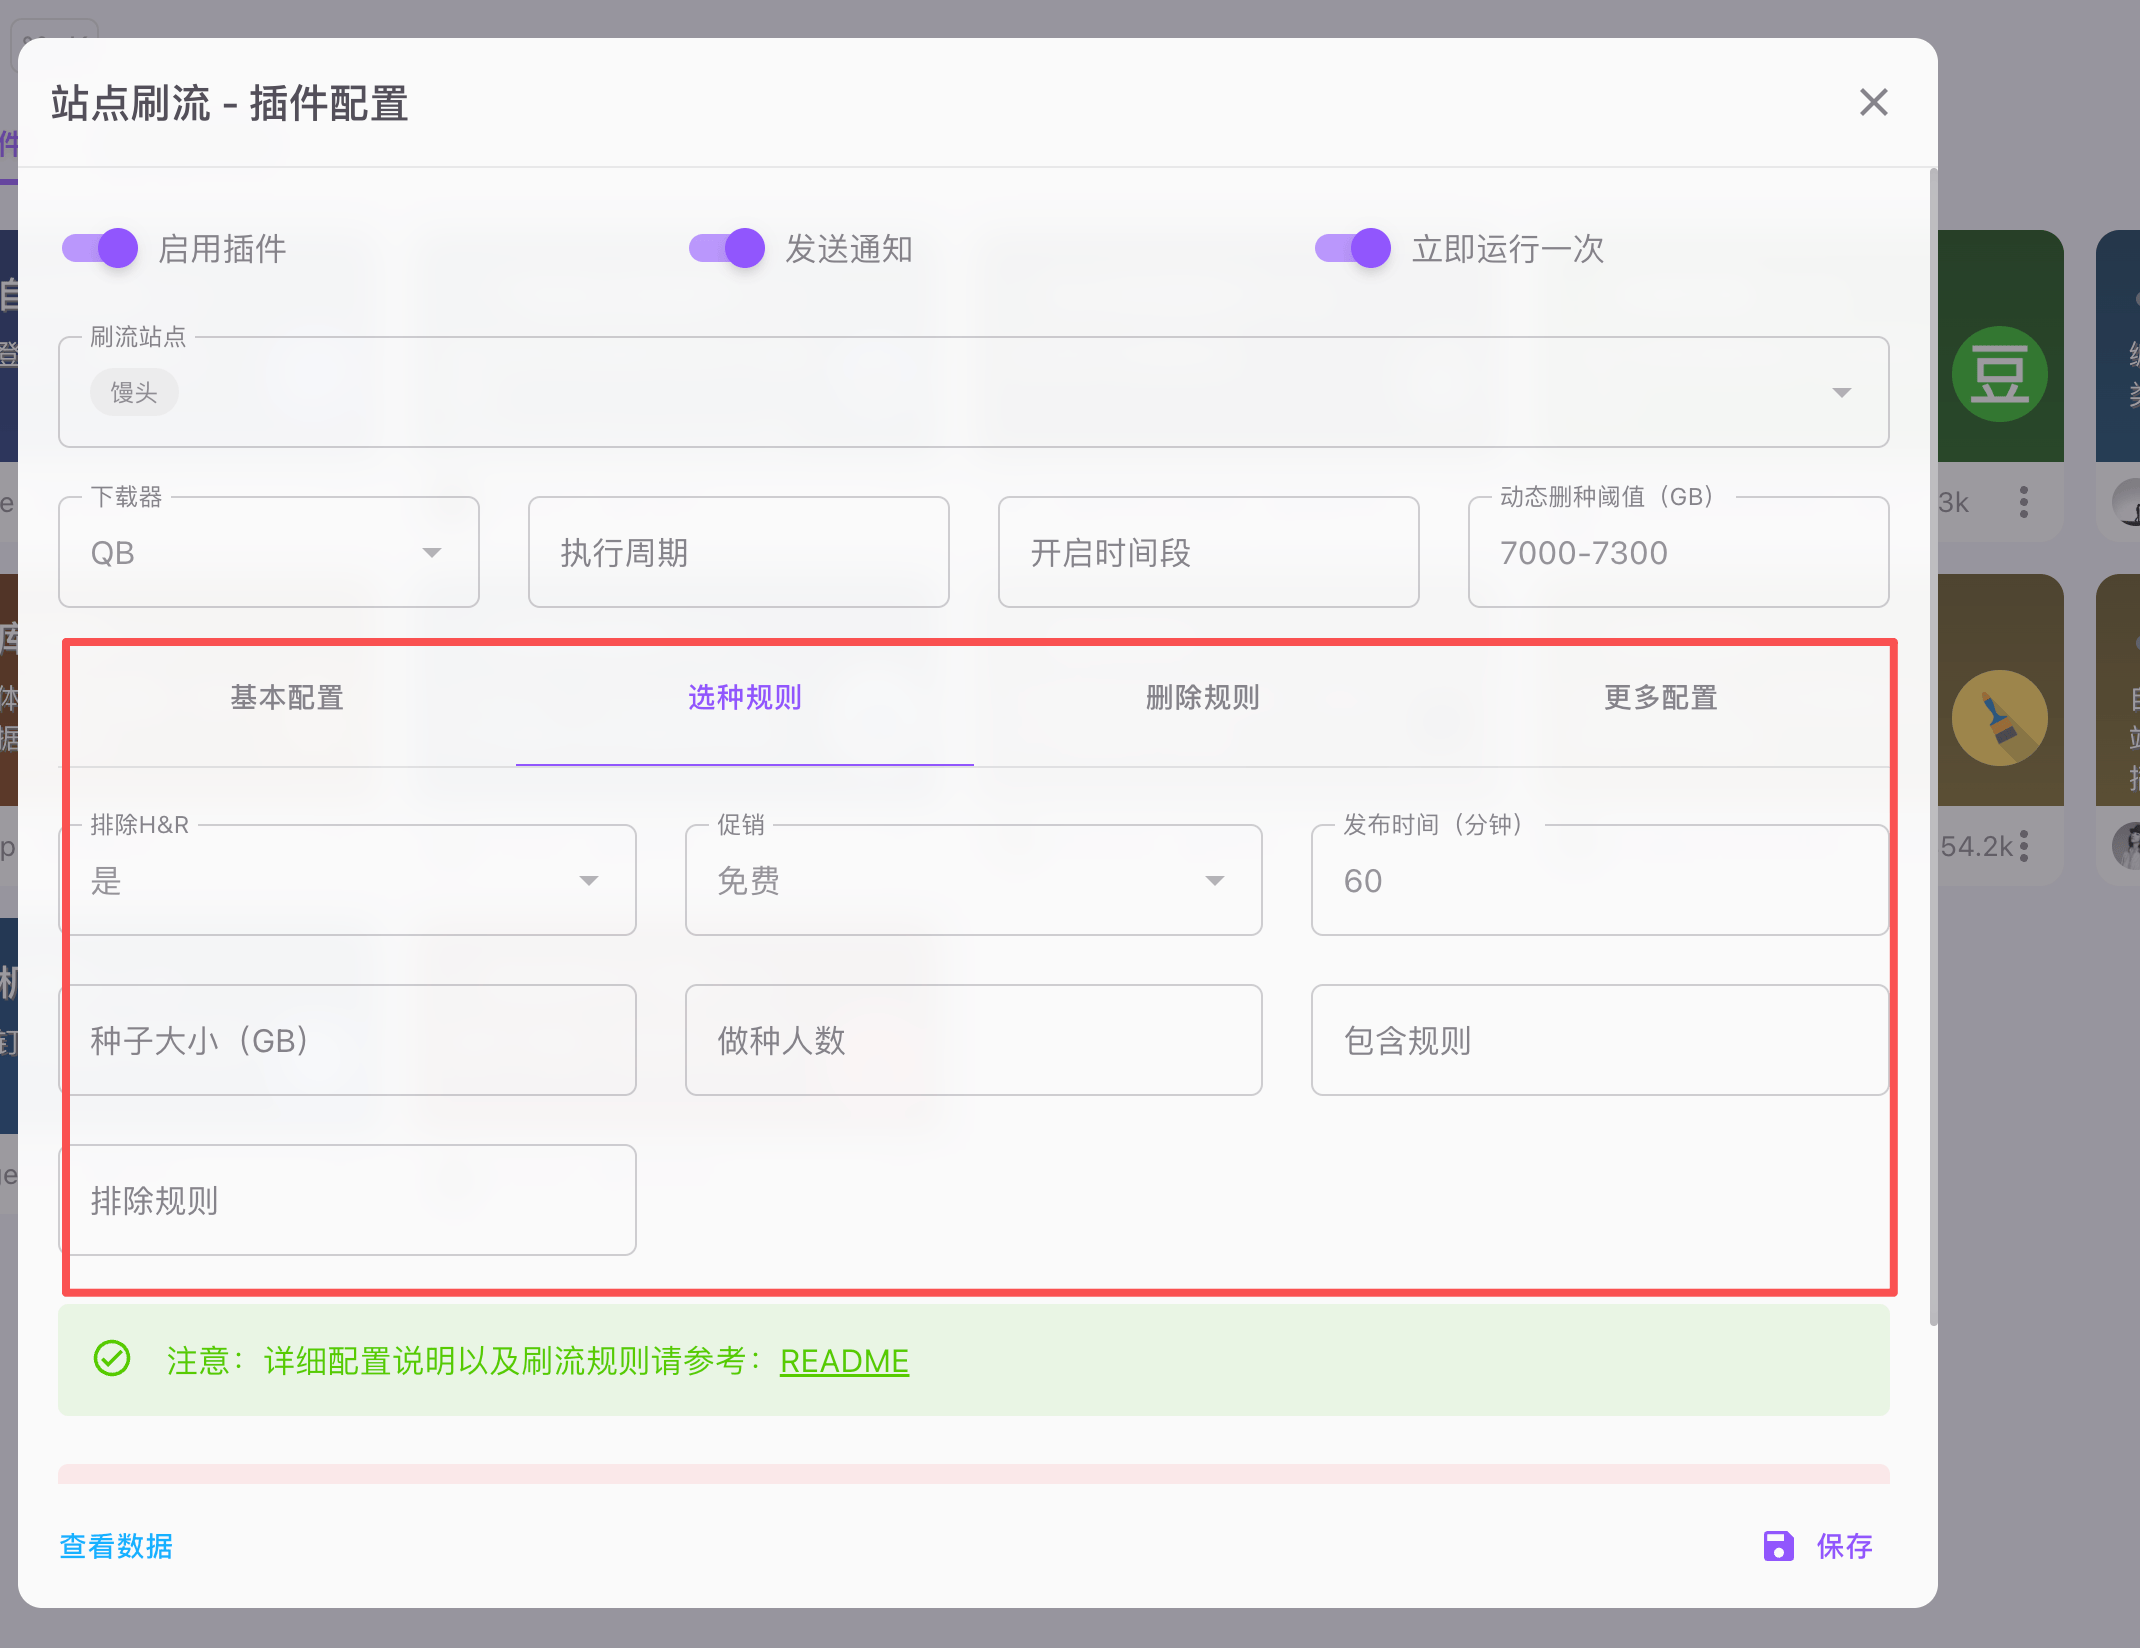
Task: Click the save floppy disk icon
Action: (1778, 1546)
